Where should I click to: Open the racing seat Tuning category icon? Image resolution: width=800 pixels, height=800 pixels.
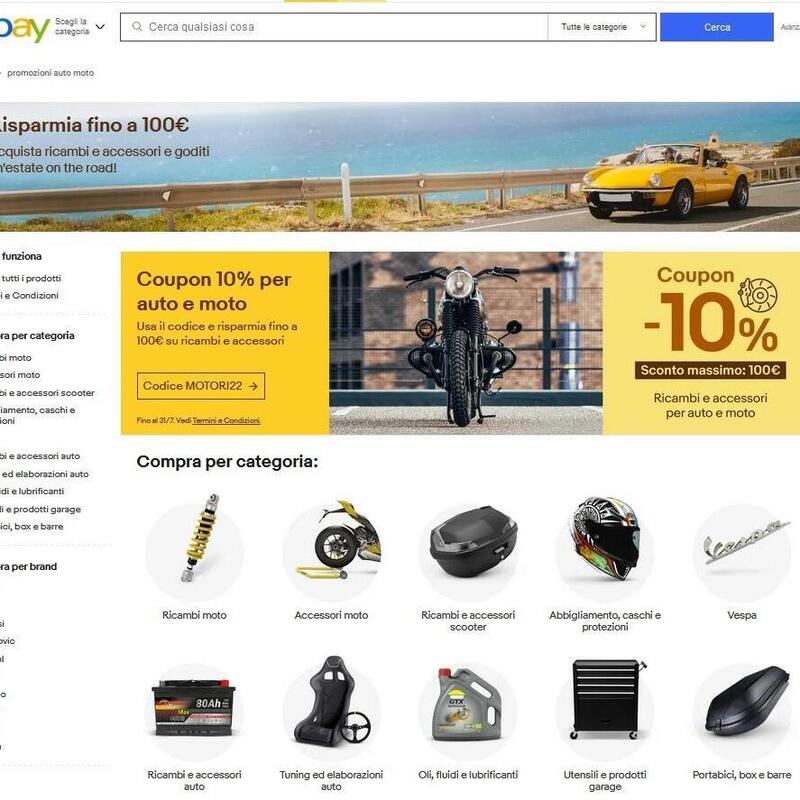click(x=332, y=709)
